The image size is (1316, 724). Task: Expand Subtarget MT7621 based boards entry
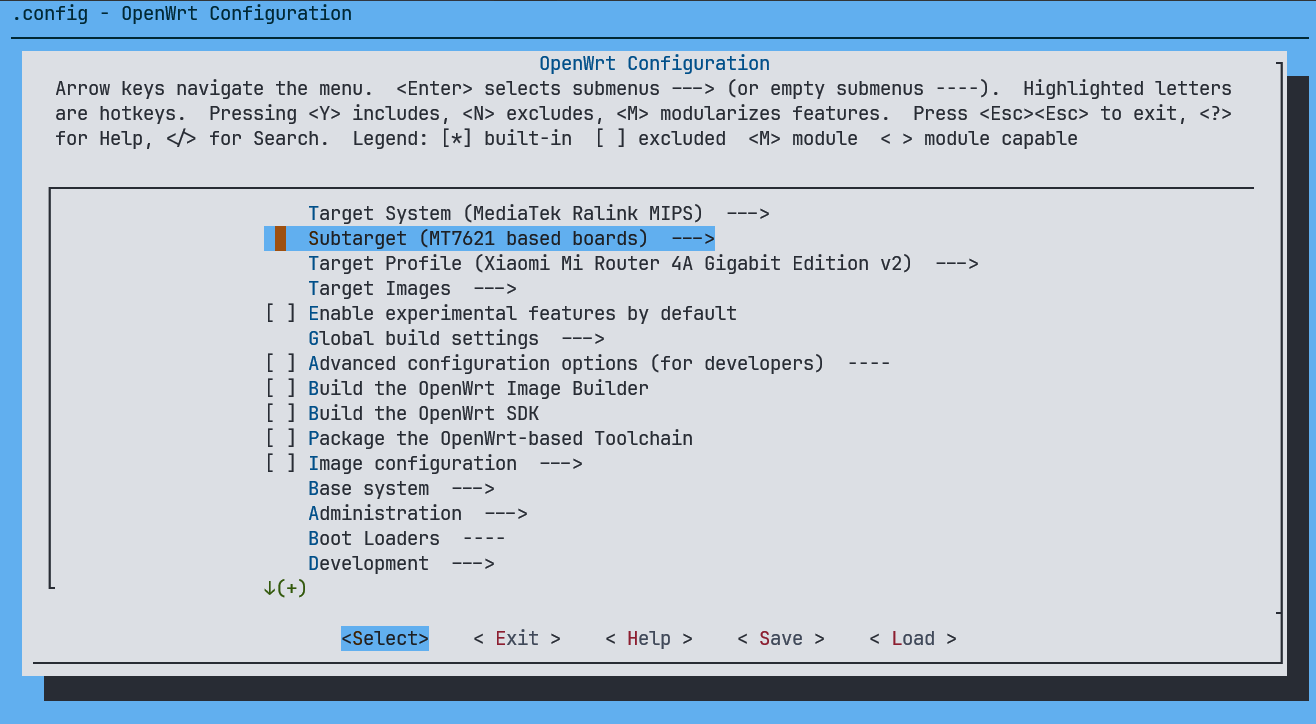[x=510, y=239]
